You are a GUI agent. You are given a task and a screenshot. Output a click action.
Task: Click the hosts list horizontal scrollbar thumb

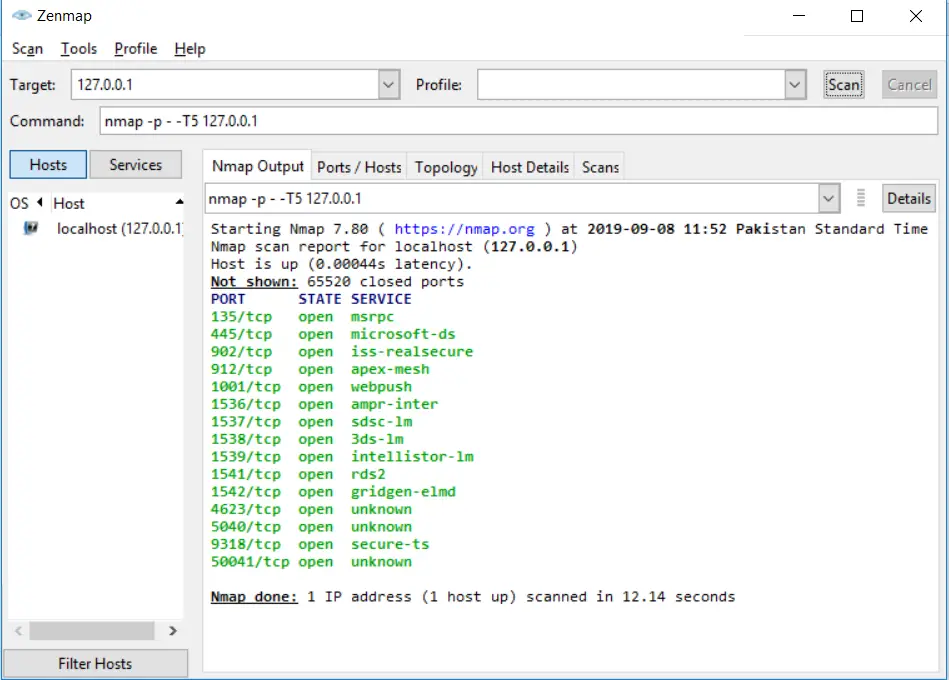click(x=92, y=631)
